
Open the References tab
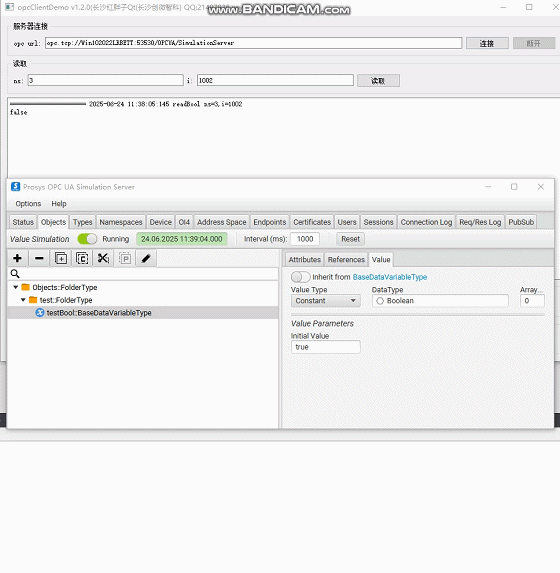point(346,259)
